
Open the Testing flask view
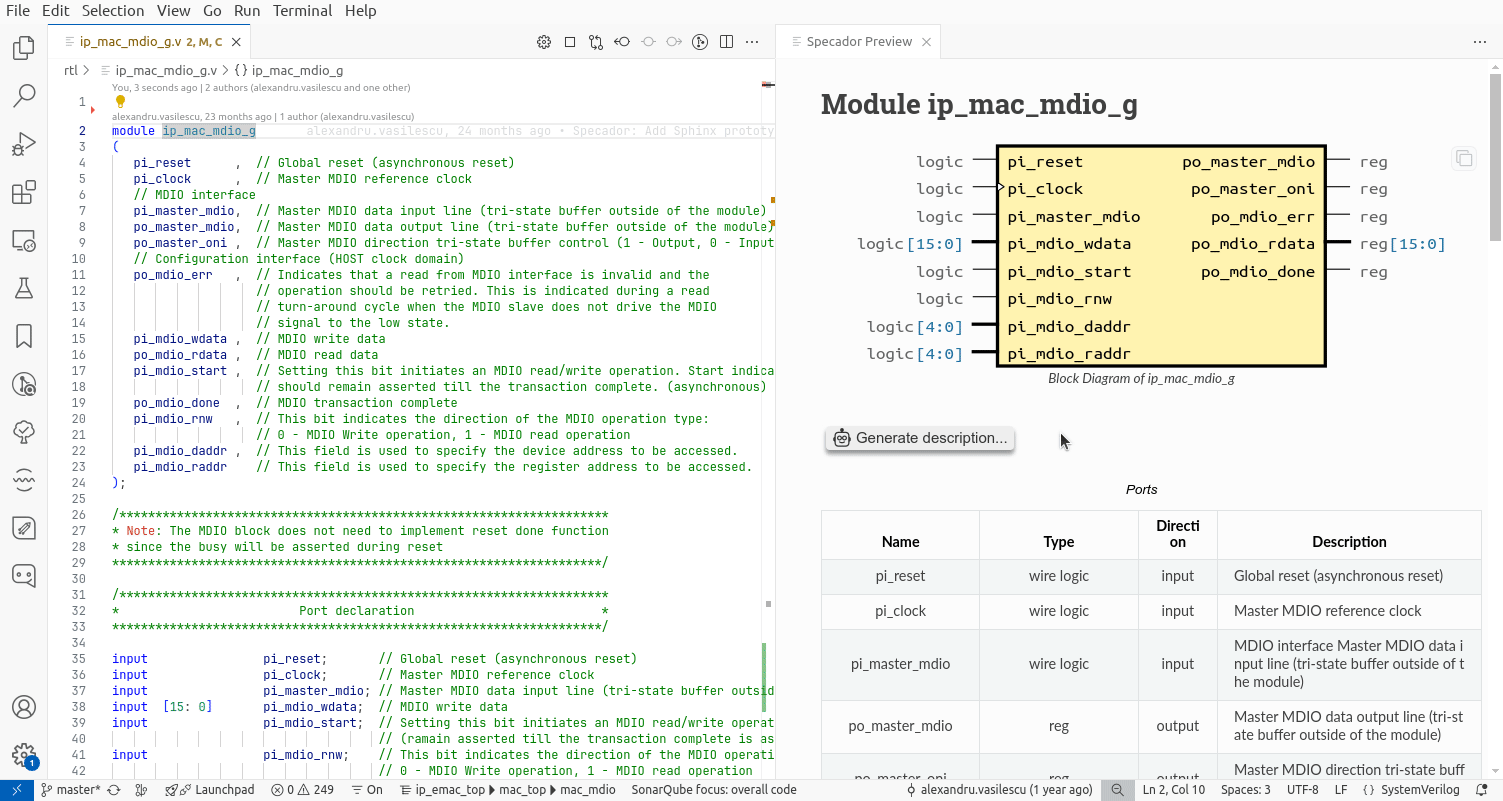pos(24,288)
